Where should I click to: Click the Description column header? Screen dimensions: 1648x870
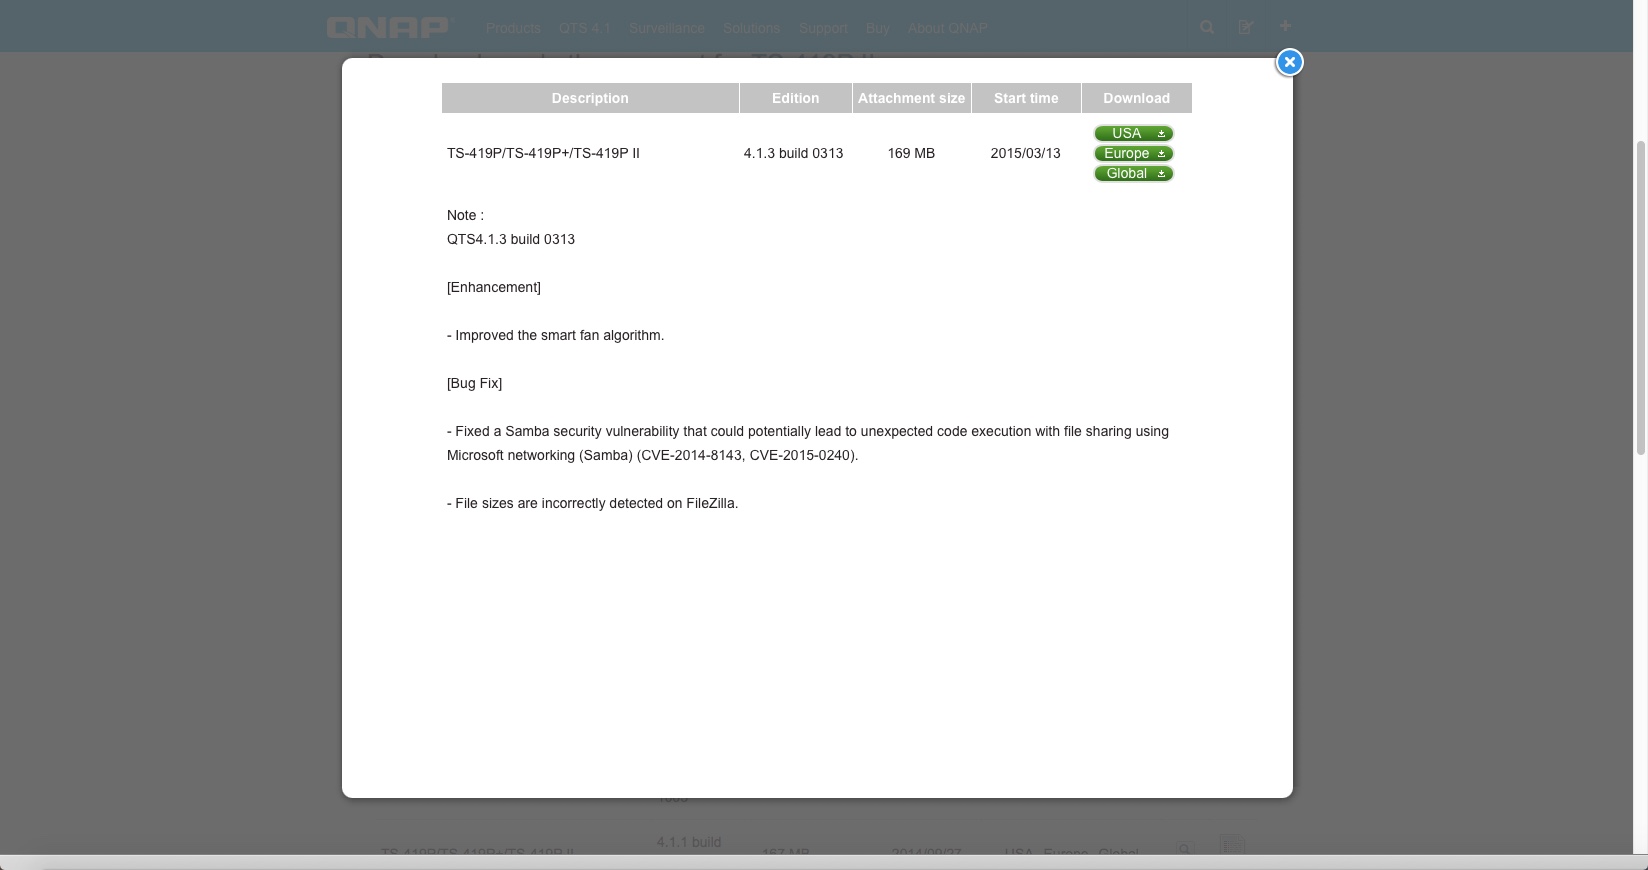pyautogui.click(x=590, y=98)
